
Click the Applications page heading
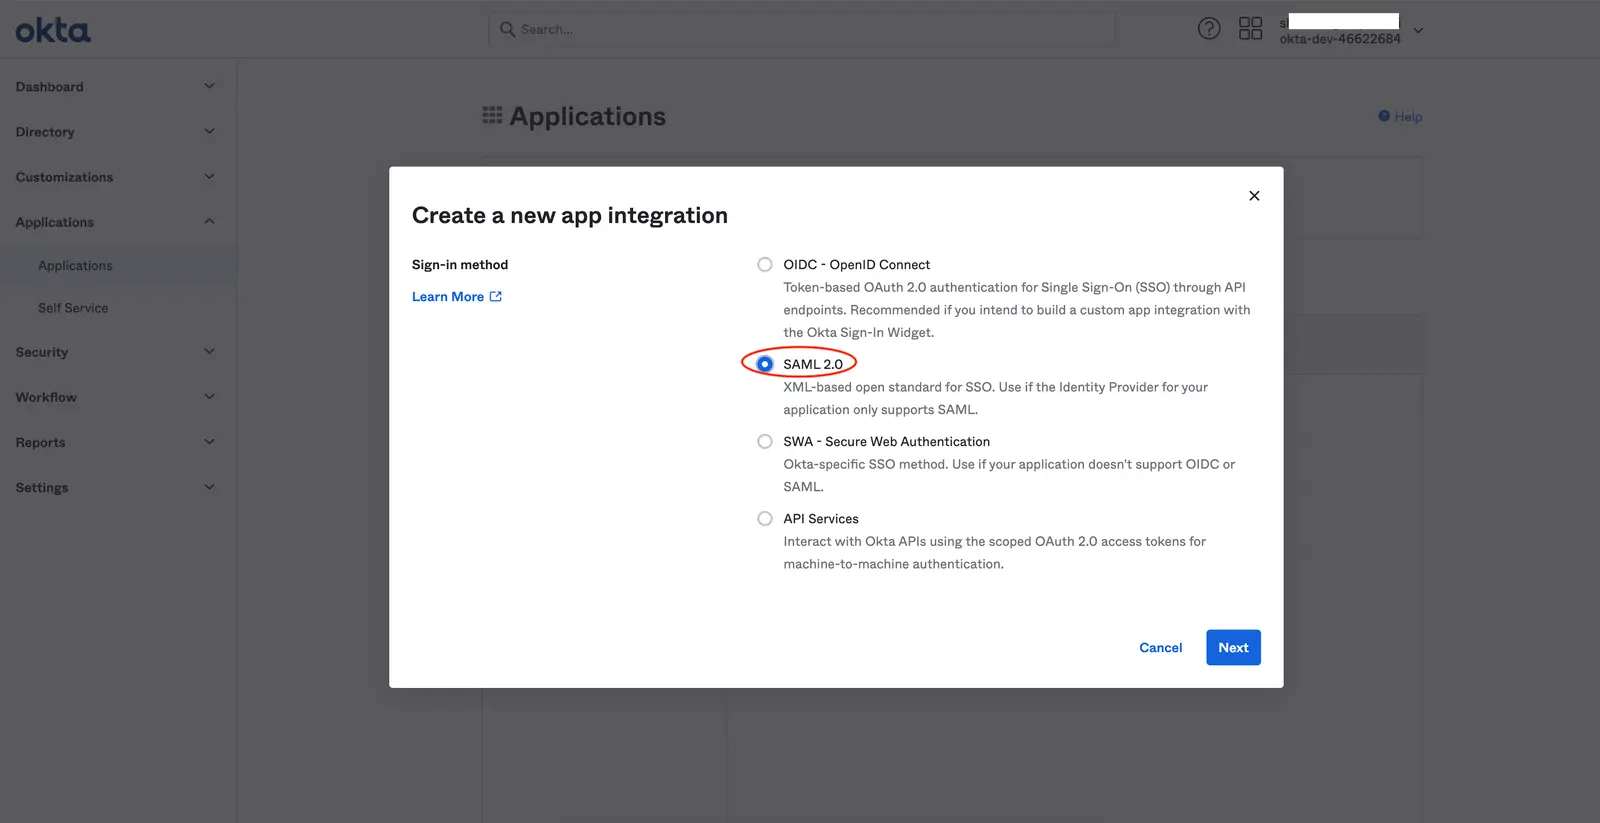point(588,116)
